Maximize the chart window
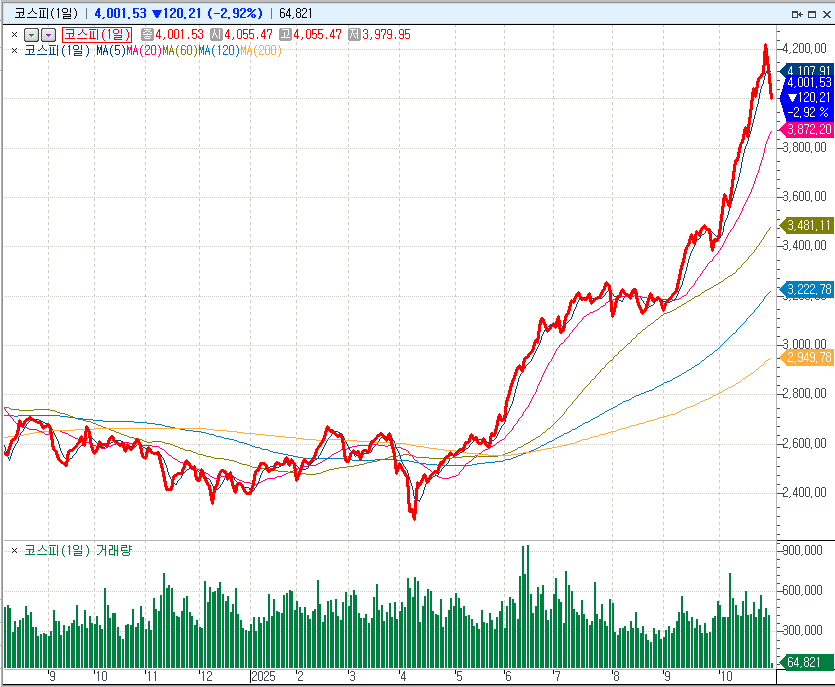The width and height of the screenshot is (835, 687). 810,13
